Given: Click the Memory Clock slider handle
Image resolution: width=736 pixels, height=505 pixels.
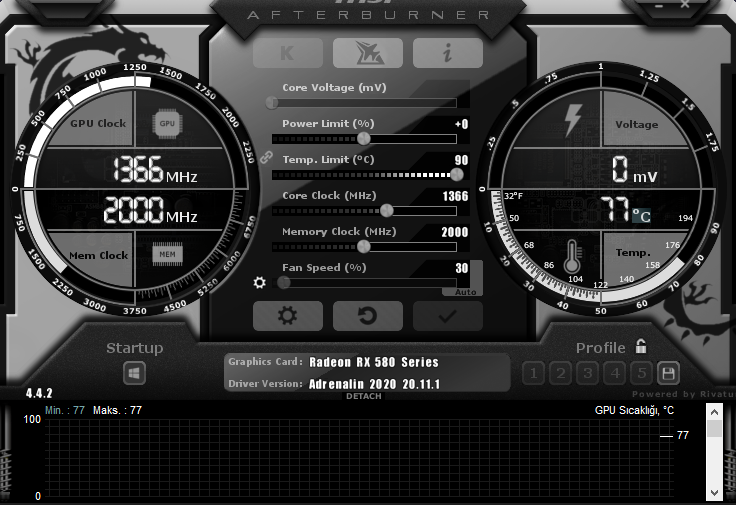Looking at the screenshot, I should [364, 246].
